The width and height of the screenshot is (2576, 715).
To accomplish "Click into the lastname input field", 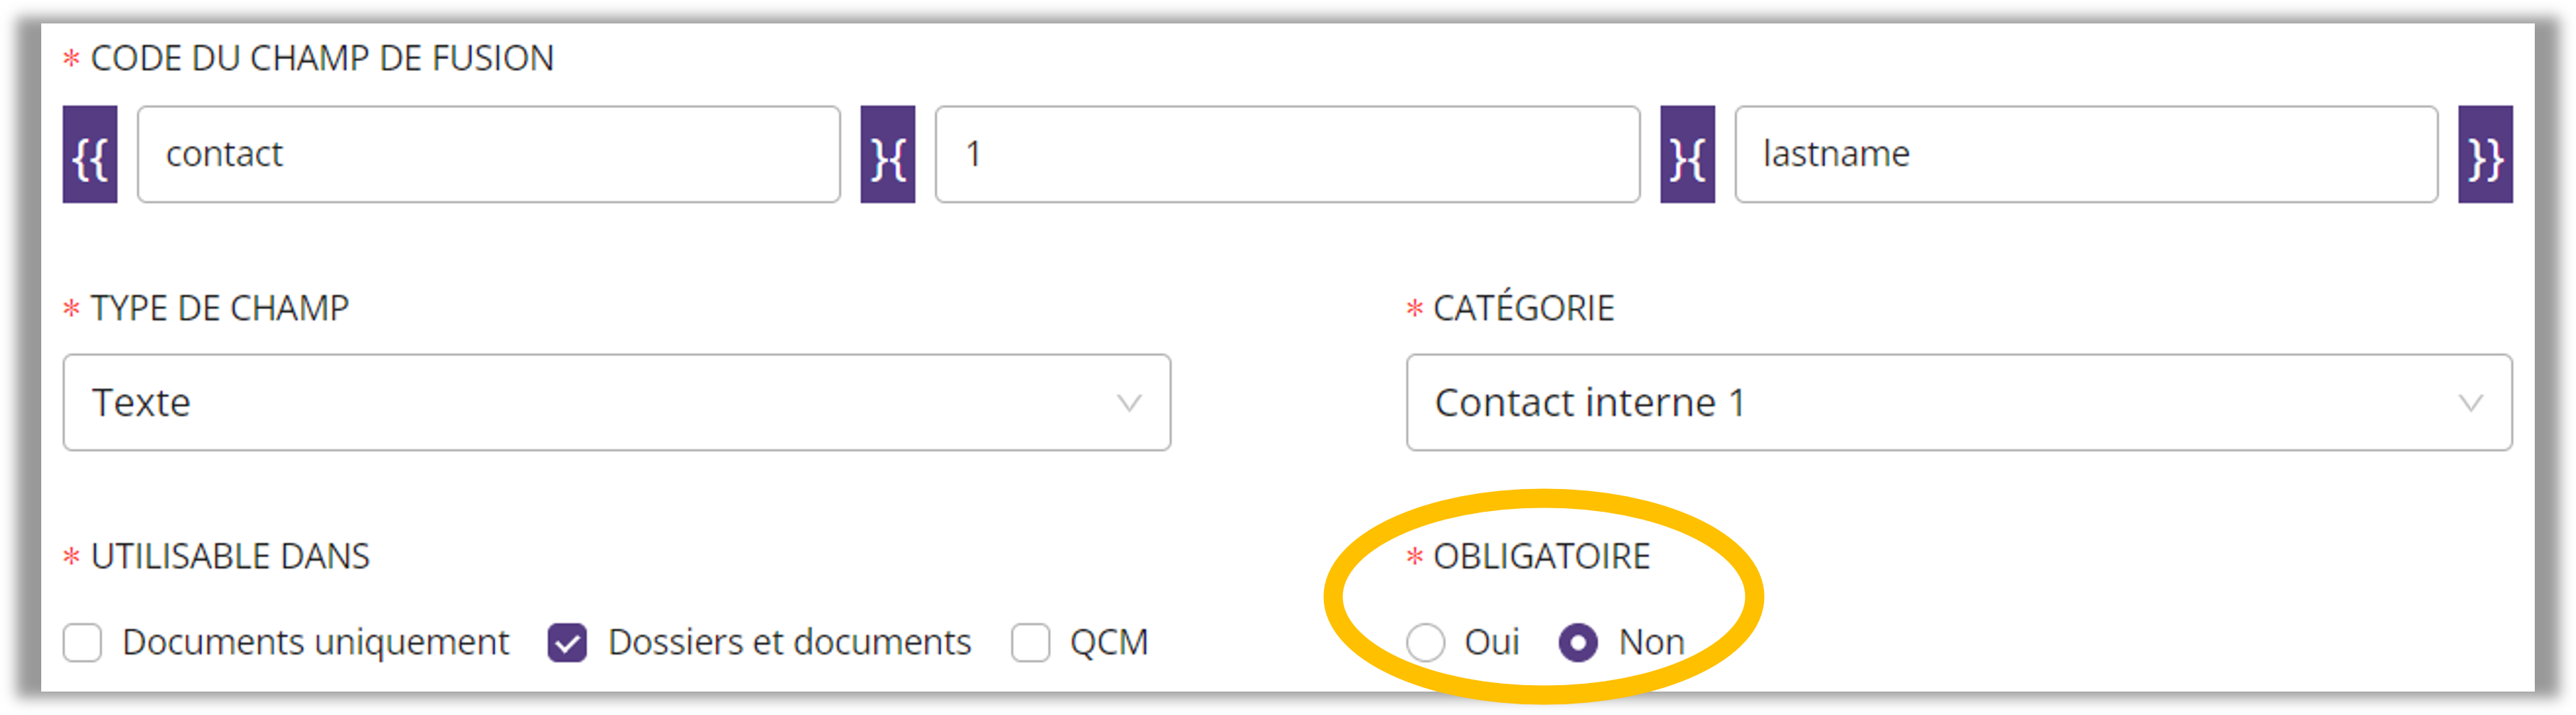I will click(x=2085, y=155).
